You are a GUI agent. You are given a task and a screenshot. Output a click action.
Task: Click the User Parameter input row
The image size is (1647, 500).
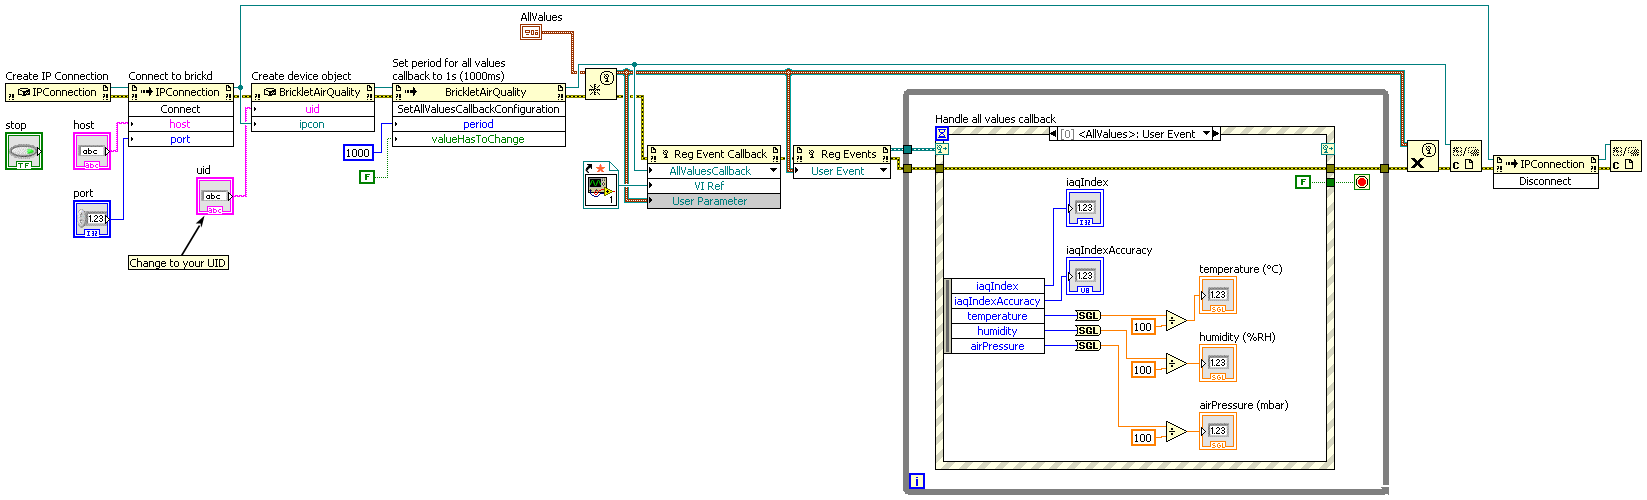pyautogui.click(x=714, y=201)
